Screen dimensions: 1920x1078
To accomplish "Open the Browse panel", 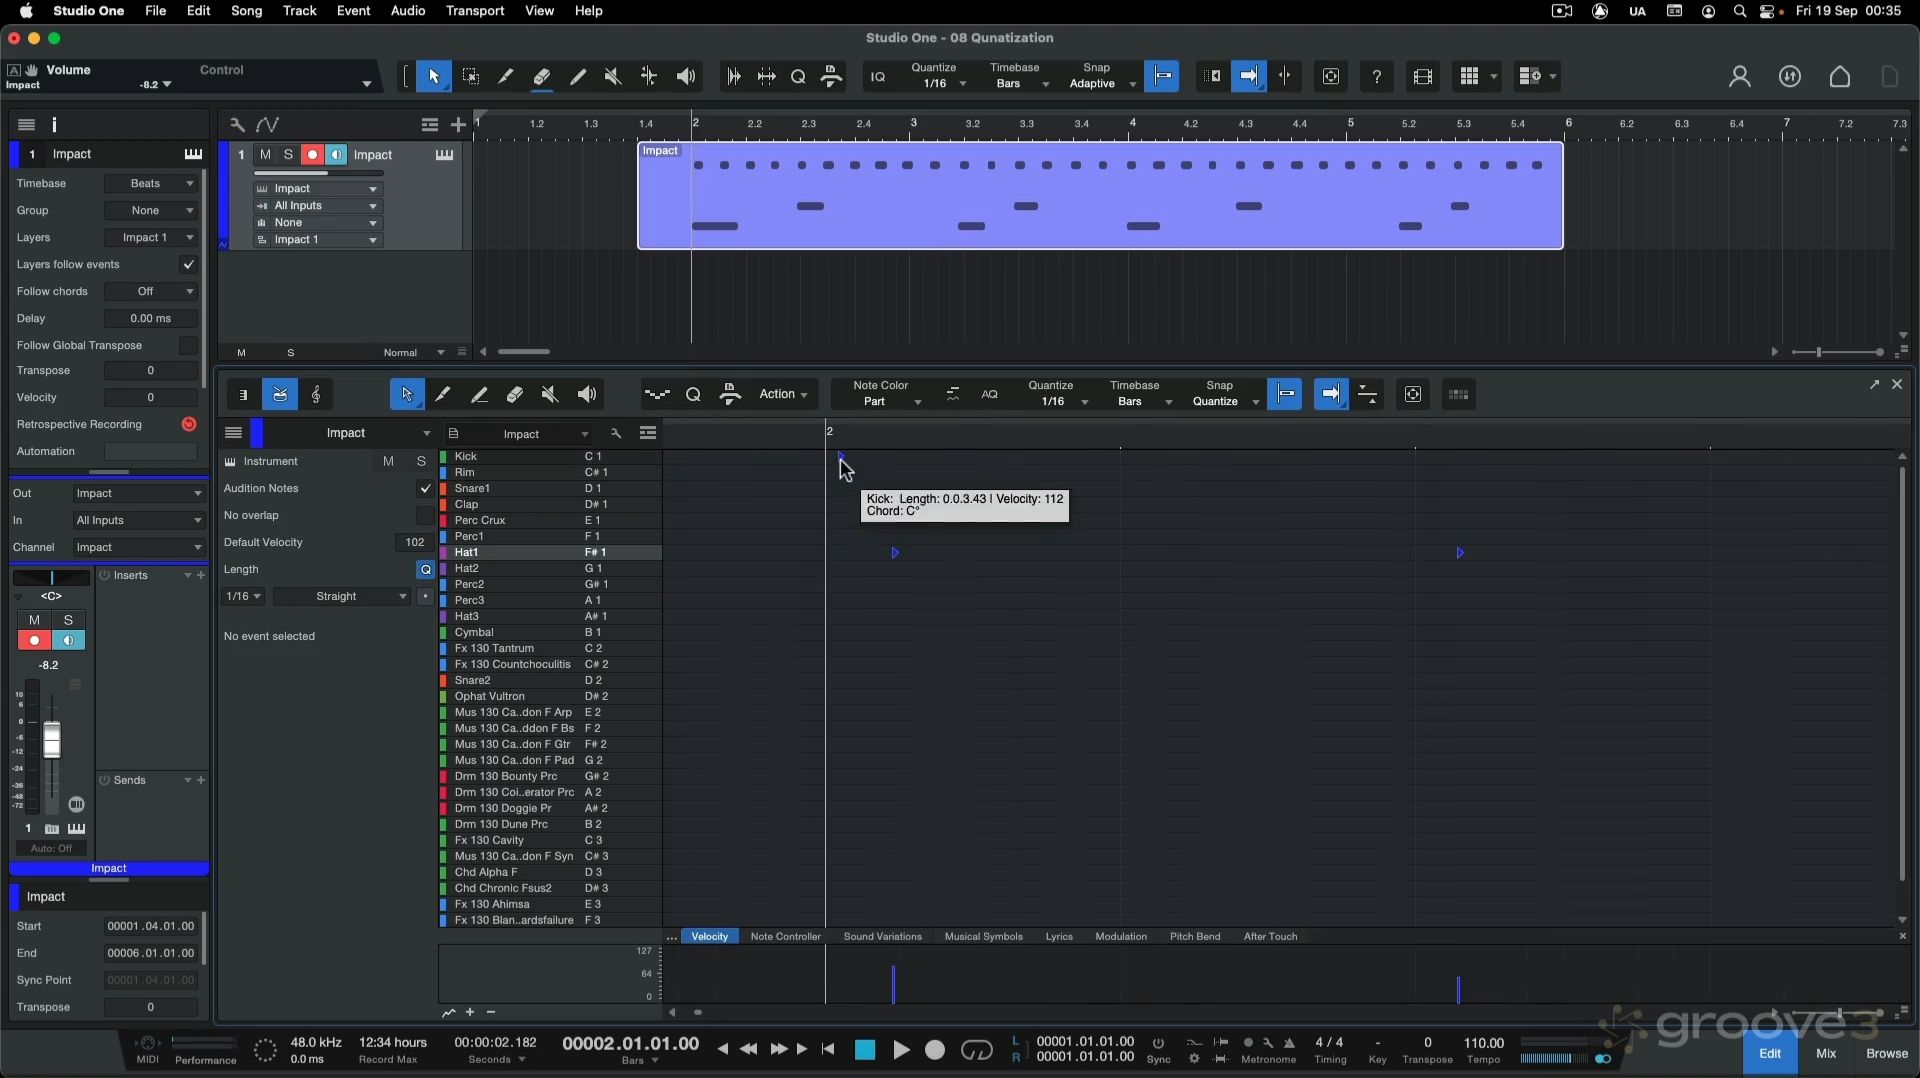I will 1886,1053.
